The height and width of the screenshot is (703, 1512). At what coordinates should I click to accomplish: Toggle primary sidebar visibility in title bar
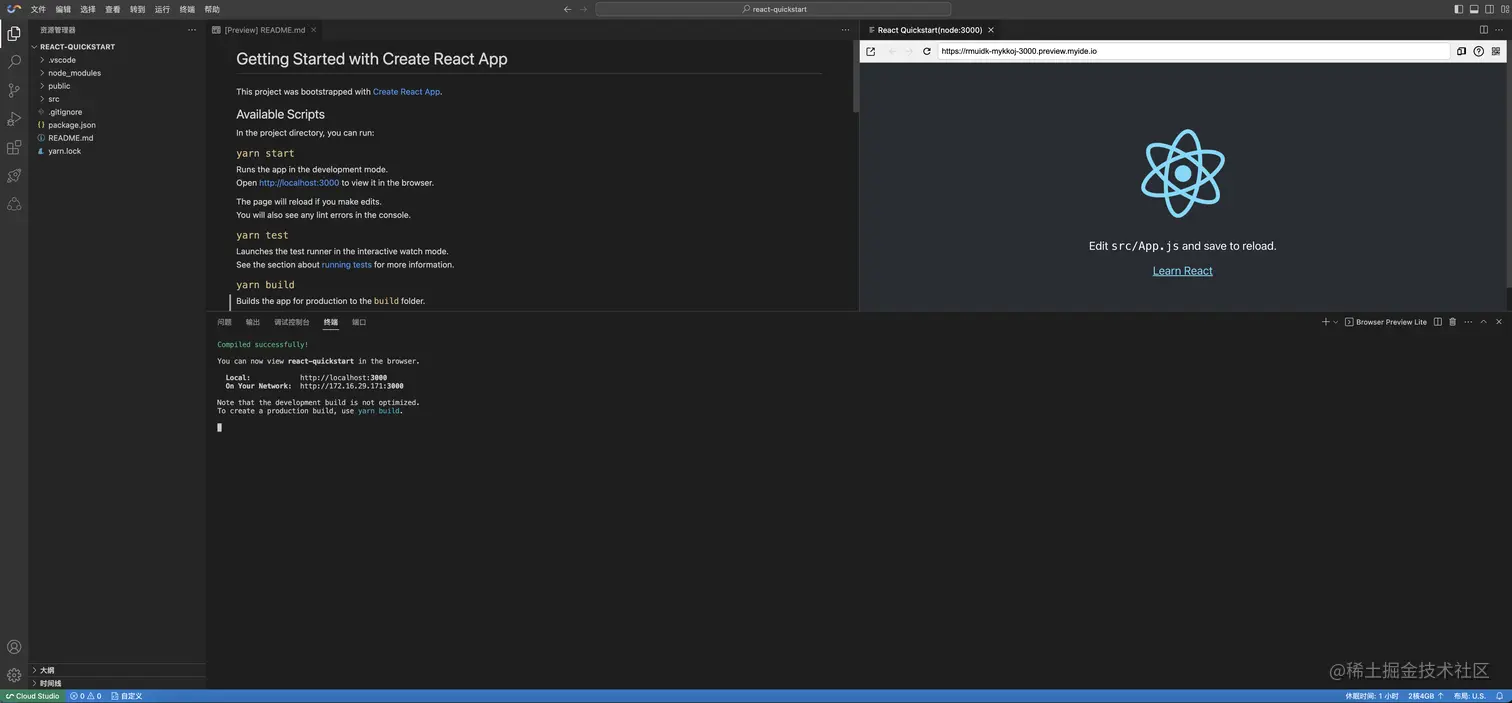[1458, 9]
